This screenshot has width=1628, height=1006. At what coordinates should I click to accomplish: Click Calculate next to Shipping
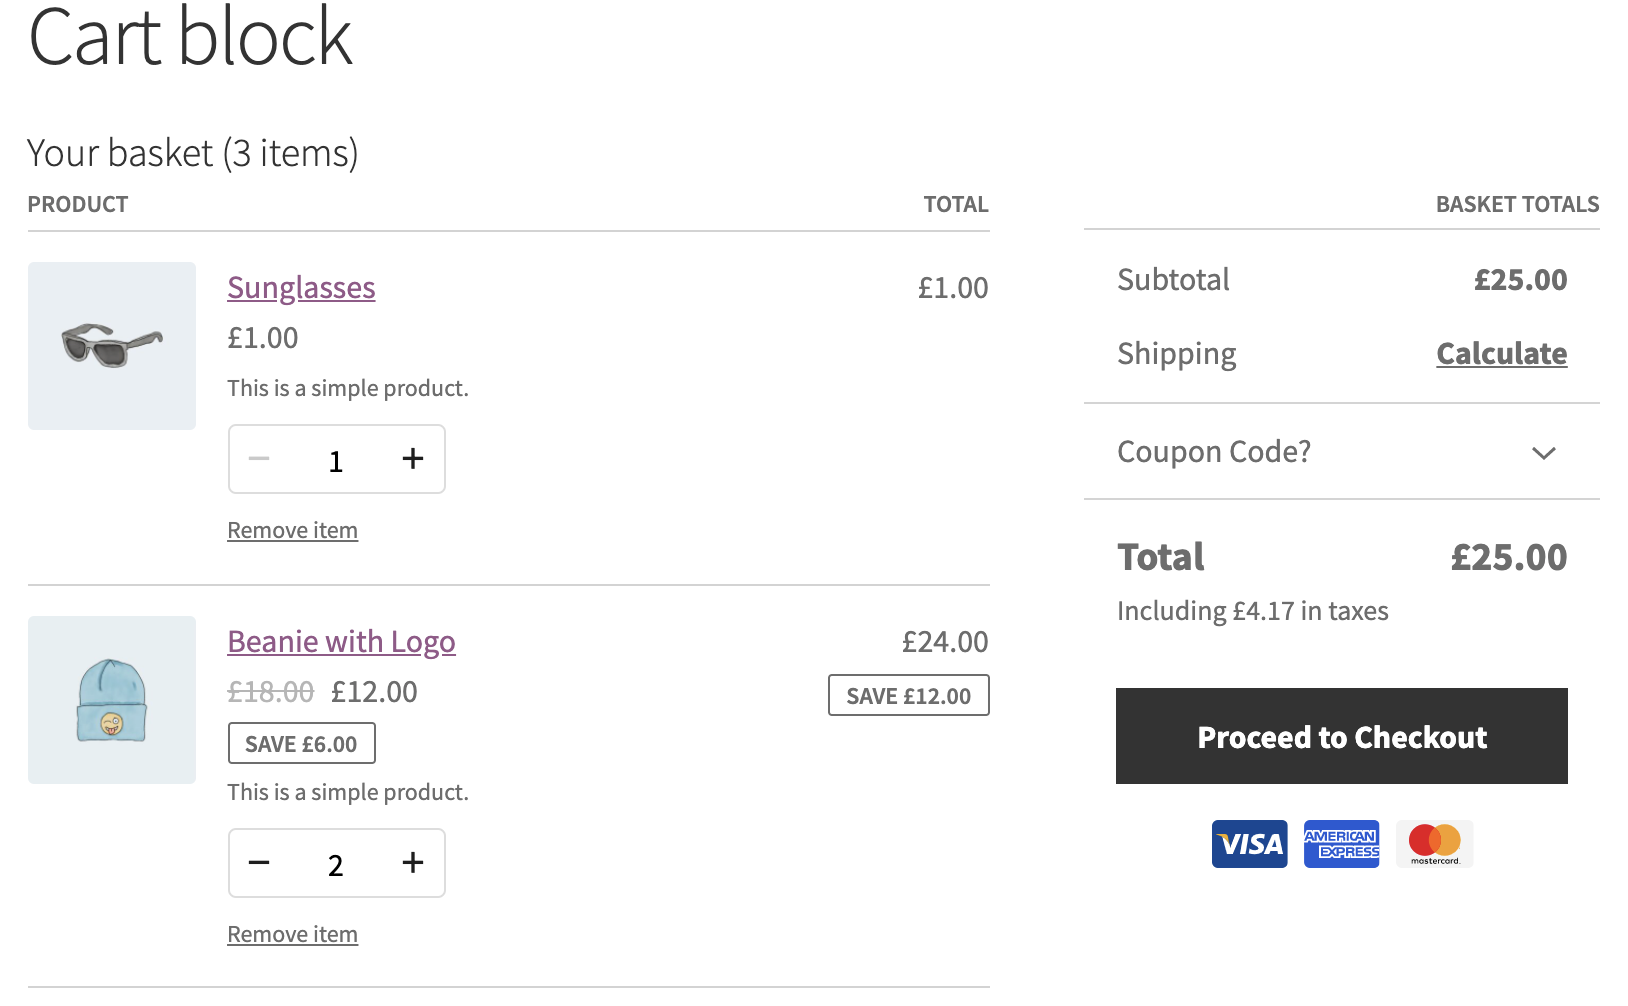tap(1501, 353)
